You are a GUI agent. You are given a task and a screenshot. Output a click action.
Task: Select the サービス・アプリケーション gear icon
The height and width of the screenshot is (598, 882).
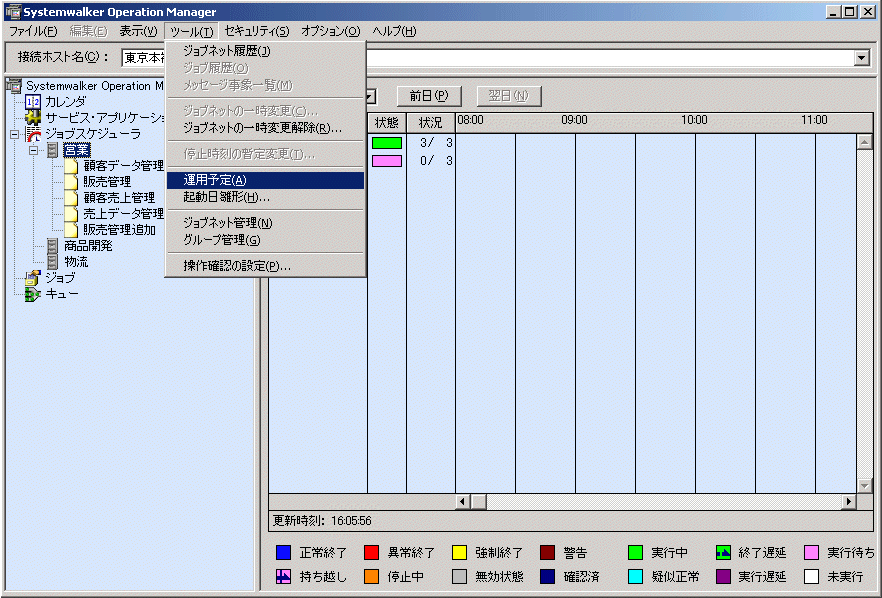33,118
